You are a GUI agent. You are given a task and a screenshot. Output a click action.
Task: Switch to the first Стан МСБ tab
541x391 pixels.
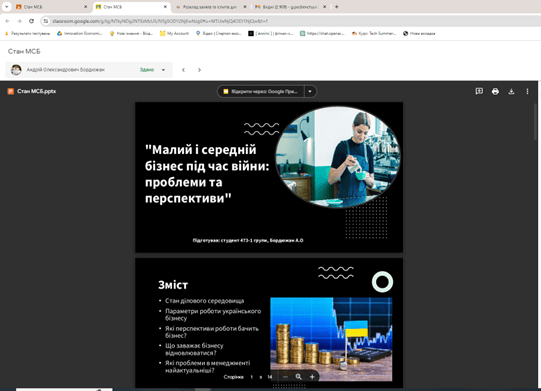point(52,7)
